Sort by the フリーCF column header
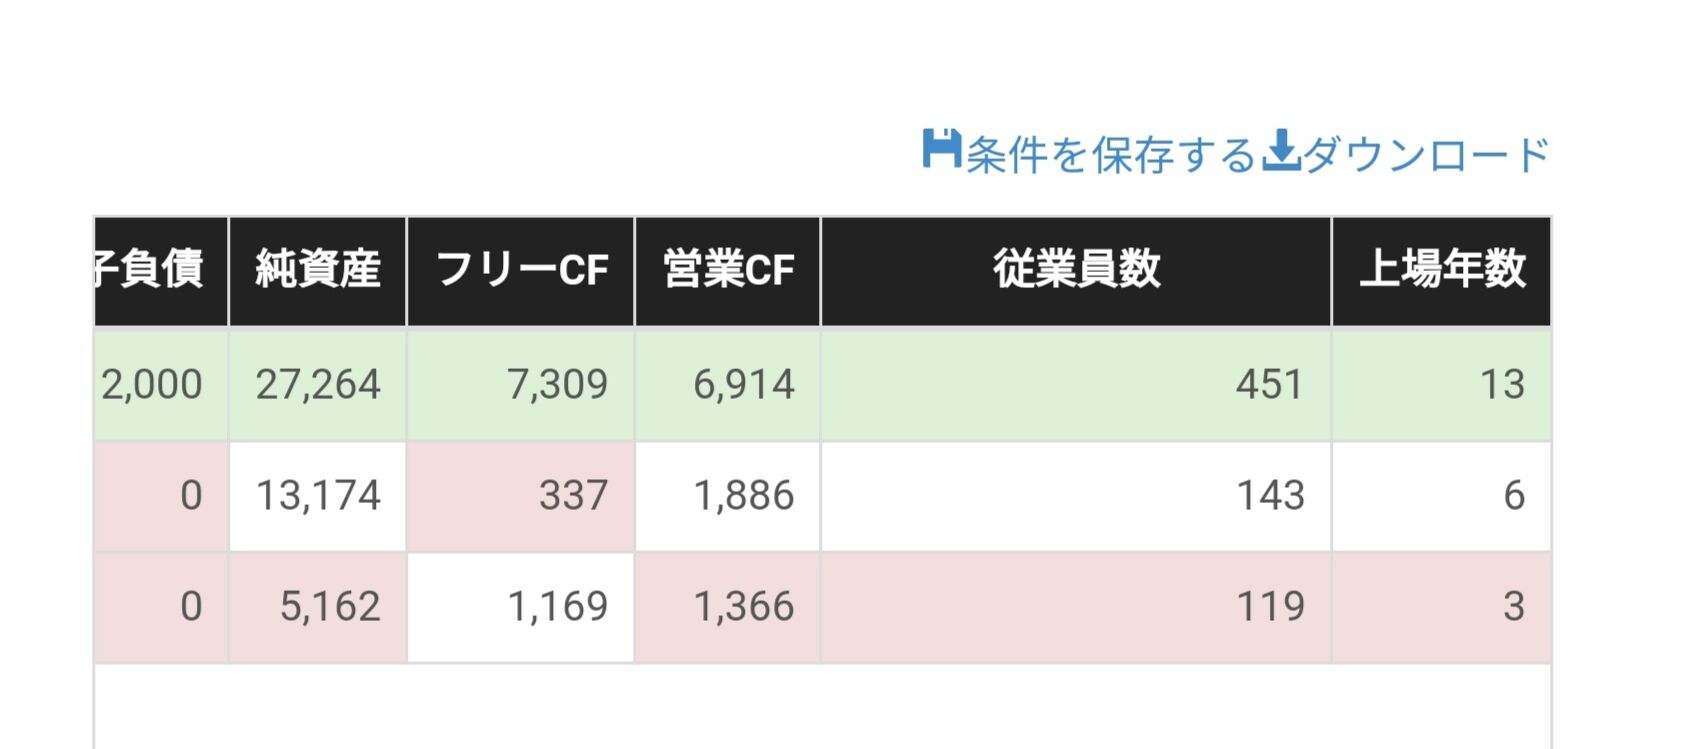The height and width of the screenshot is (749, 1684). tap(521, 271)
